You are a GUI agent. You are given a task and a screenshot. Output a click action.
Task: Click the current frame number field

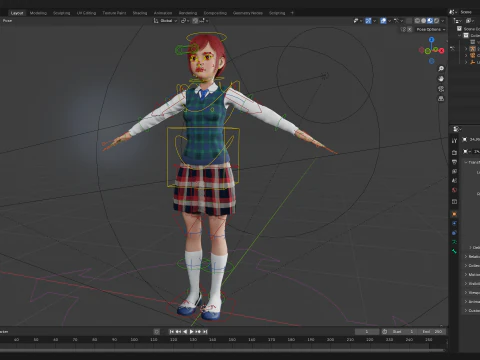pos(367,332)
